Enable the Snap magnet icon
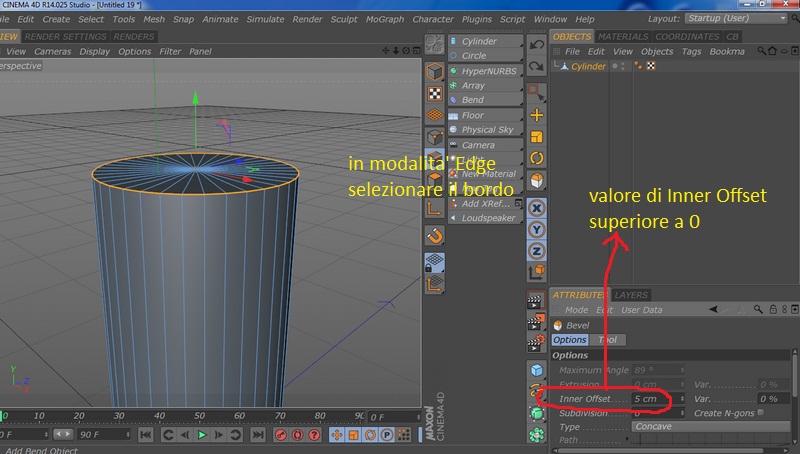The image size is (800, 454). click(x=435, y=236)
